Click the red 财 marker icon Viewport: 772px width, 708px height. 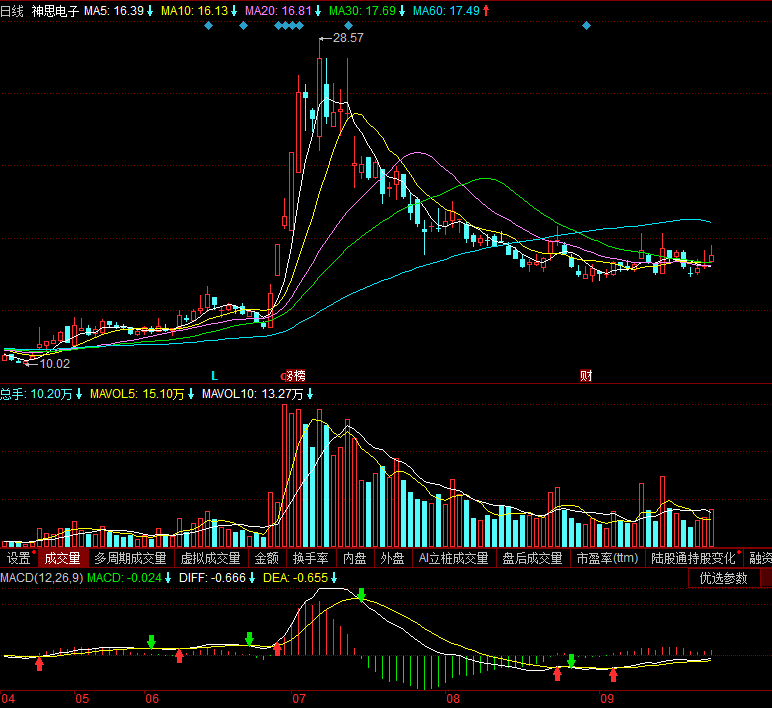click(586, 376)
